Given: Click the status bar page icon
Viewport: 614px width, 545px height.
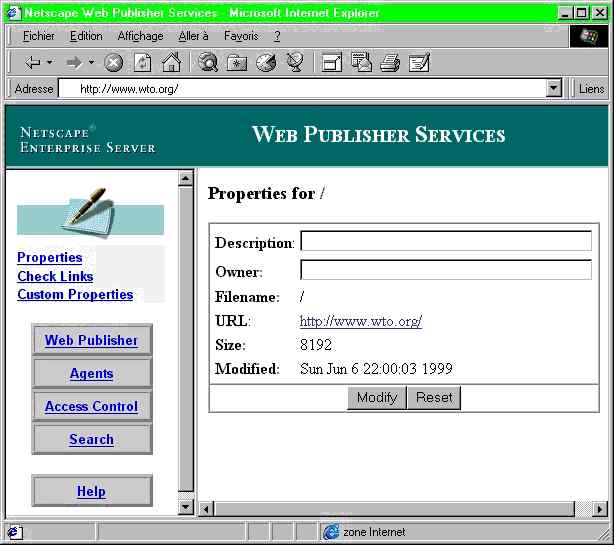Looking at the screenshot, I should point(14,532).
